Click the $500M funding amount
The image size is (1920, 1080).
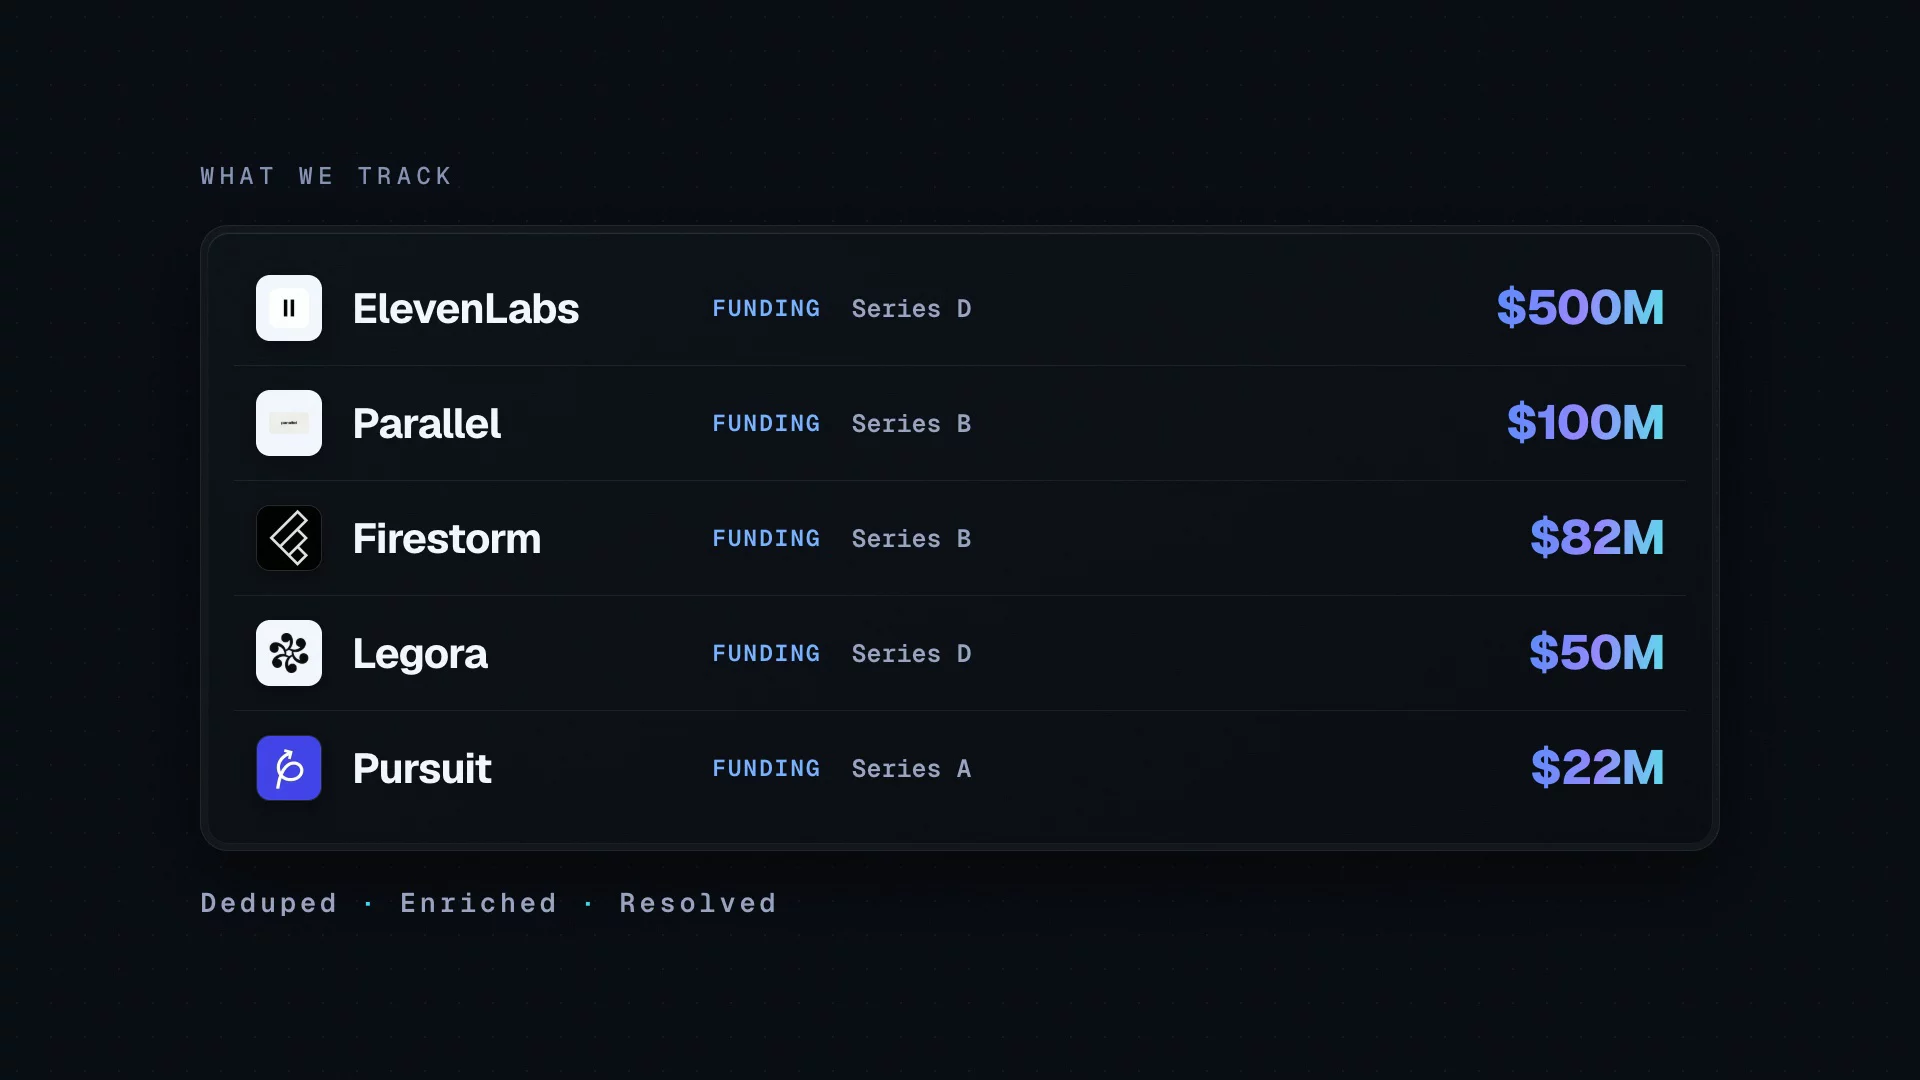pyautogui.click(x=1580, y=307)
